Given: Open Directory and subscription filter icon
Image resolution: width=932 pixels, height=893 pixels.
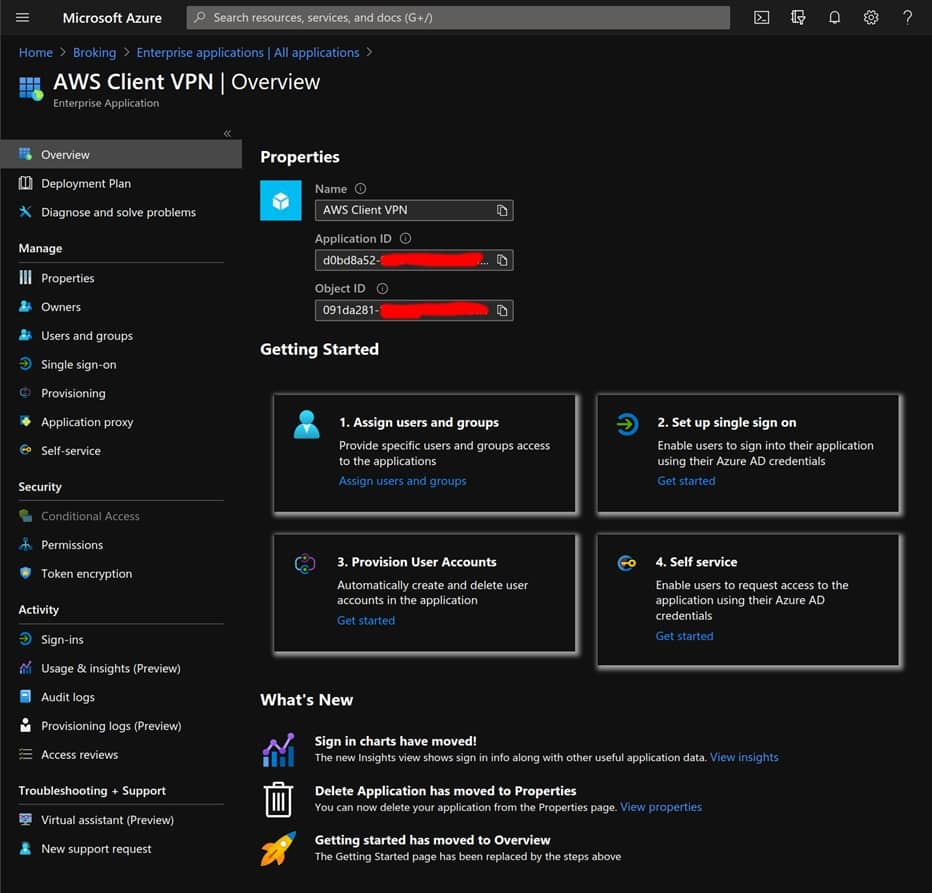Looking at the screenshot, I should 798,17.
